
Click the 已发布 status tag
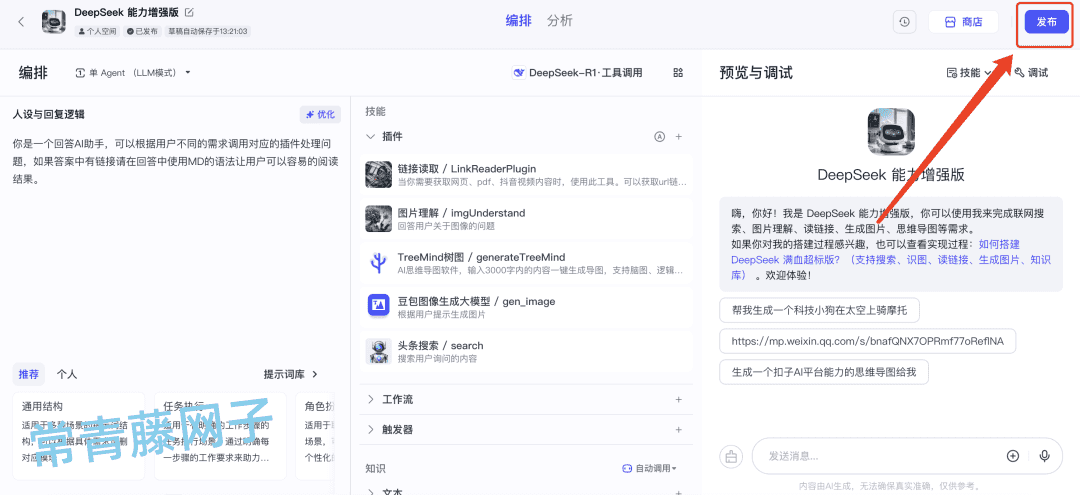[x=143, y=31]
